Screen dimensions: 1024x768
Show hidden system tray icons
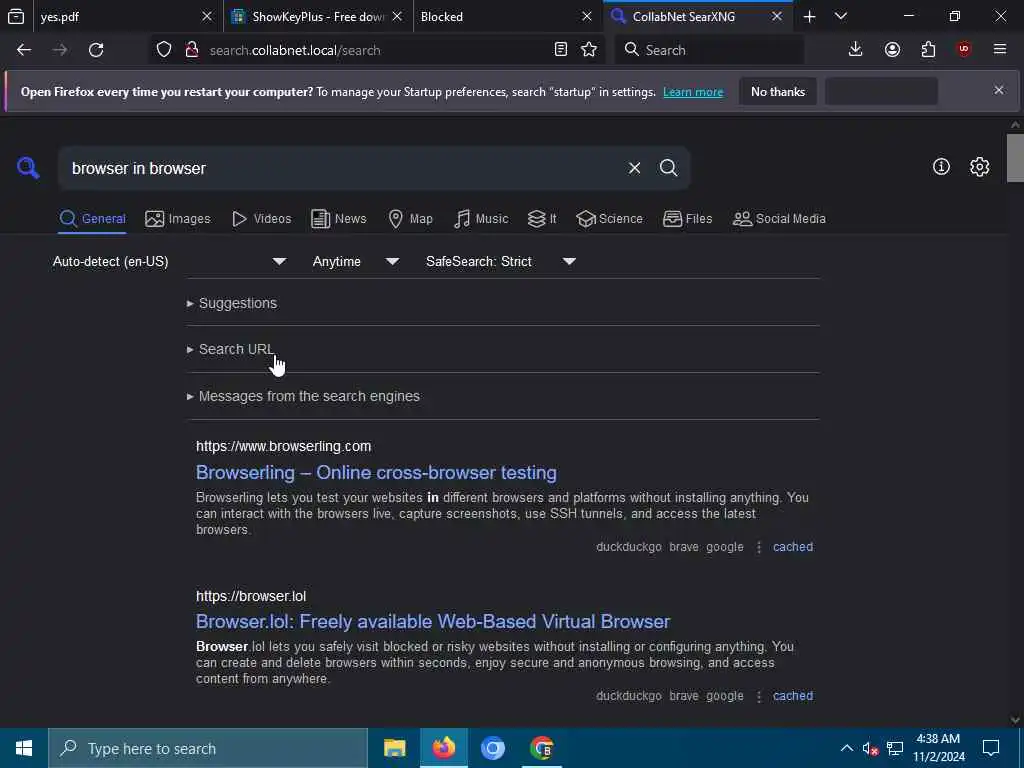[846, 748]
